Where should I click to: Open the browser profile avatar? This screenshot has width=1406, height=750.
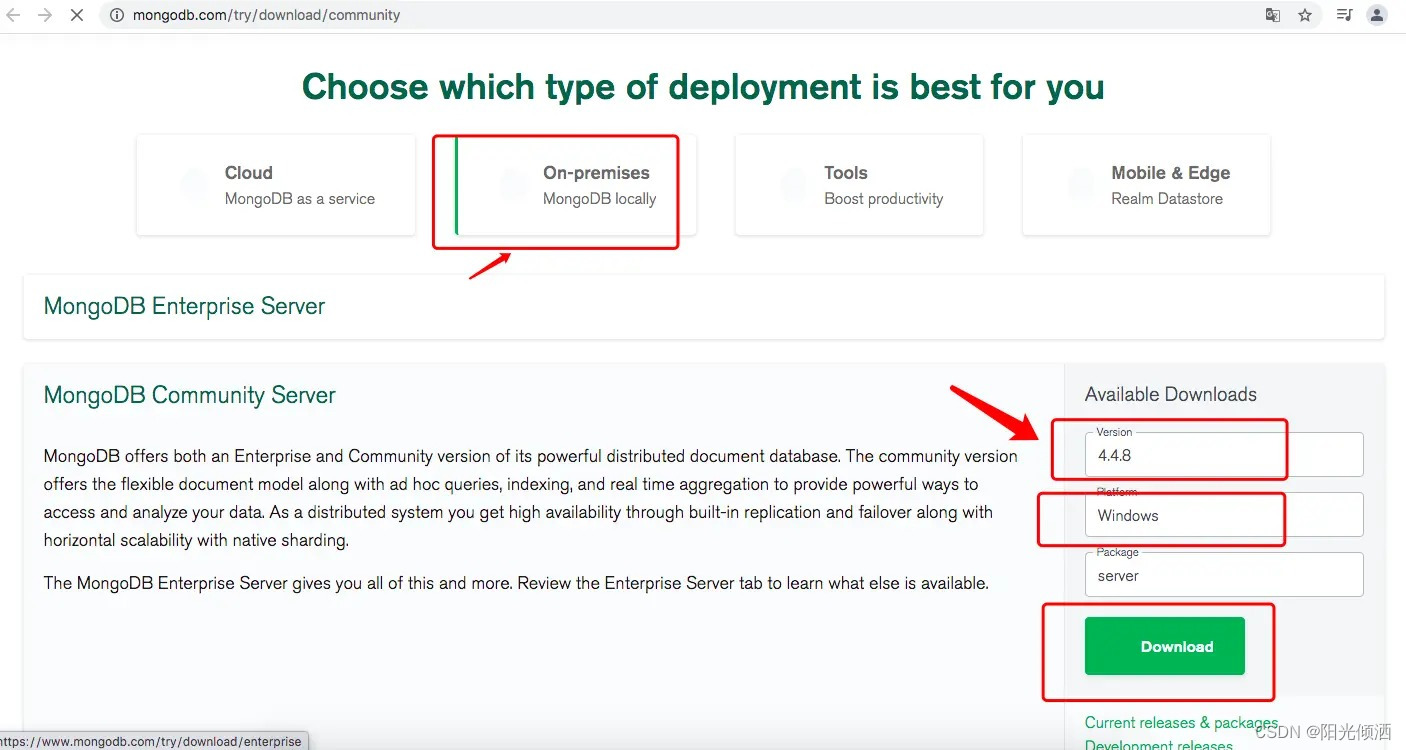tap(1377, 15)
